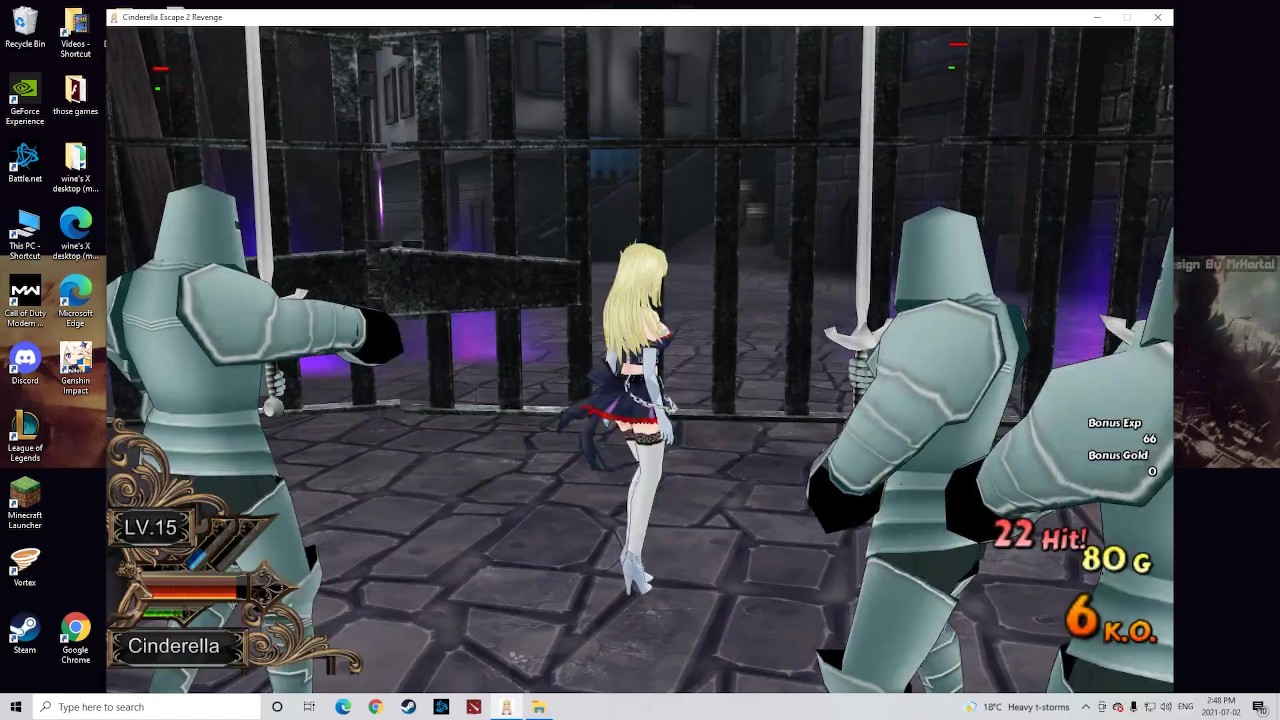Click the 'Cinderella' character name plate
1280x720 pixels.
(x=174, y=646)
